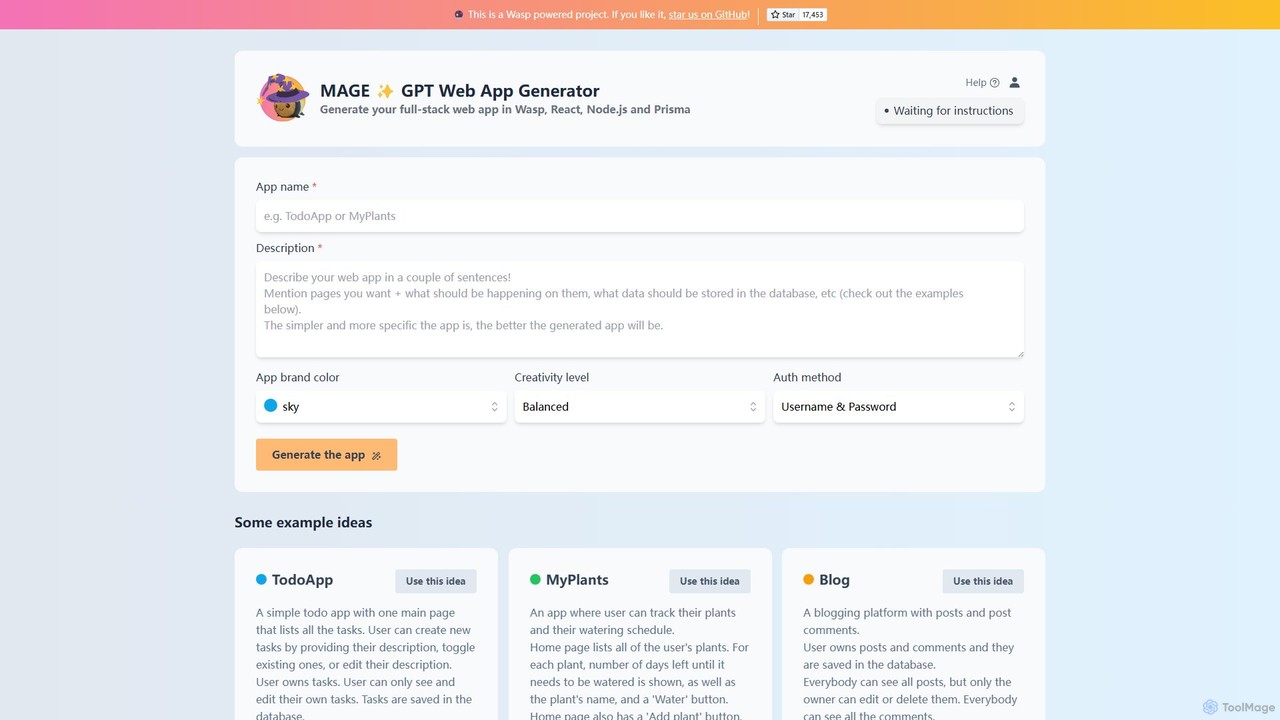The width and height of the screenshot is (1280, 720).
Task: Click the Help question mark icon
Action: pyautogui.click(x=994, y=83)
